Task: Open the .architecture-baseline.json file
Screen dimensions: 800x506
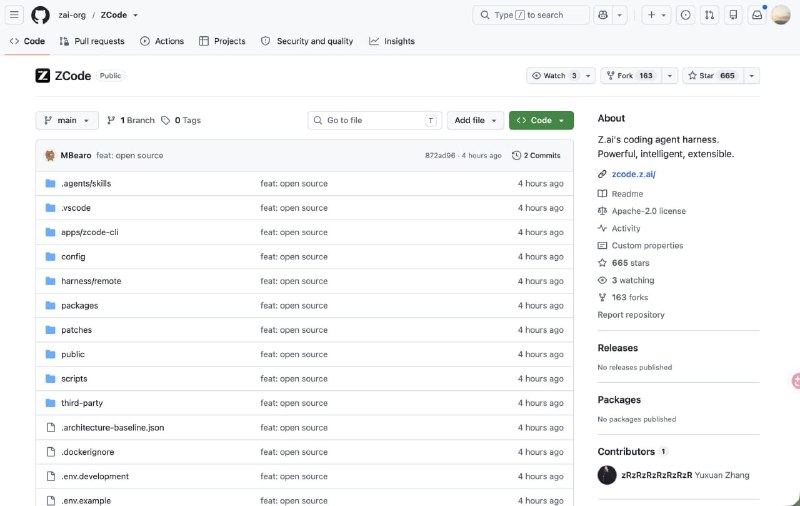Action: [x=113, y=427]
